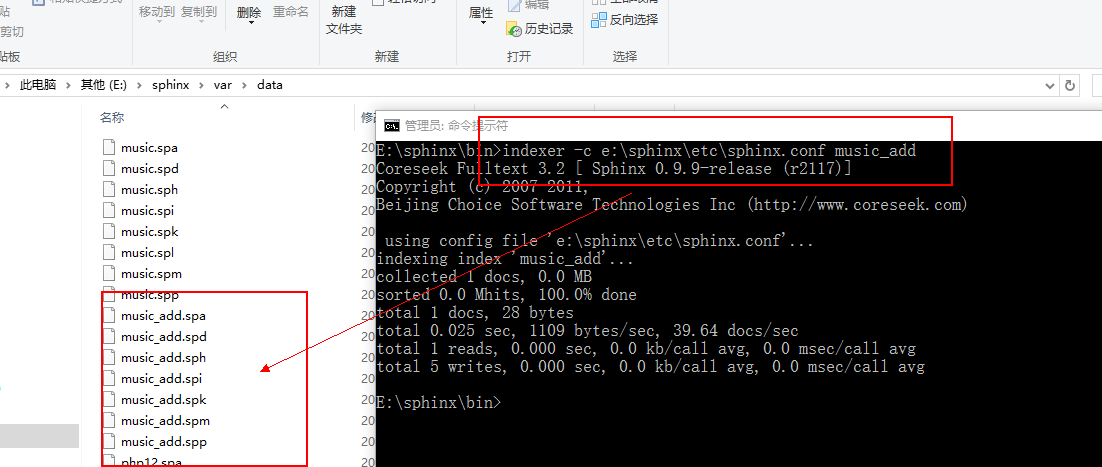Go to 此电脑 in the address breadcrumb
The image size is (1102, 467).
click(x=38, y=85)
